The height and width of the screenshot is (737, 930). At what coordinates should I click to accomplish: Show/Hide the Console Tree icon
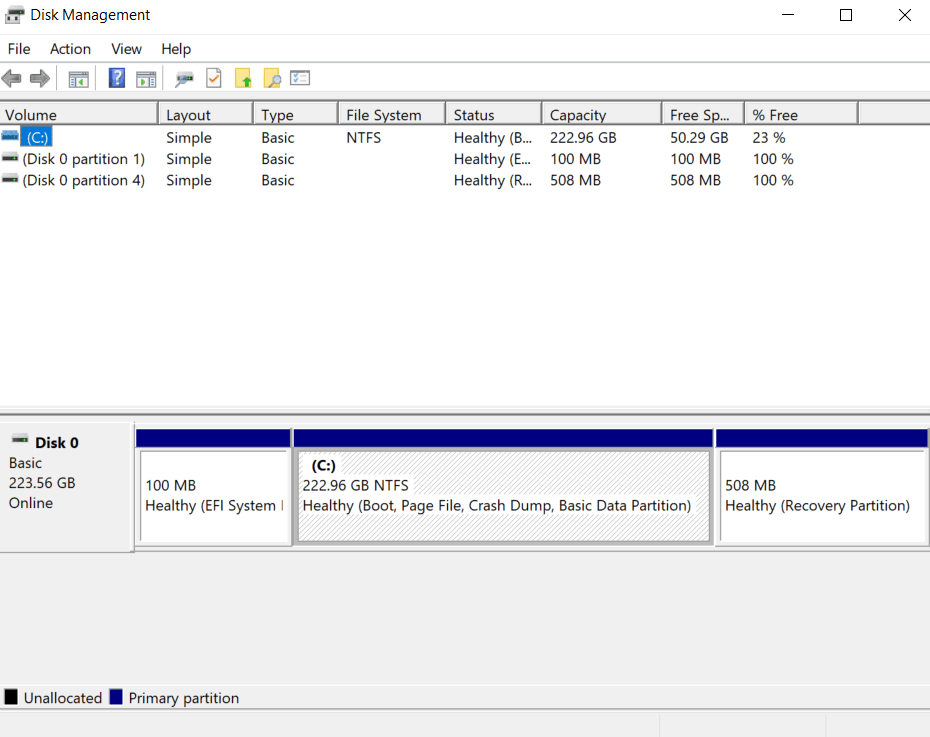tap(78, 79)
